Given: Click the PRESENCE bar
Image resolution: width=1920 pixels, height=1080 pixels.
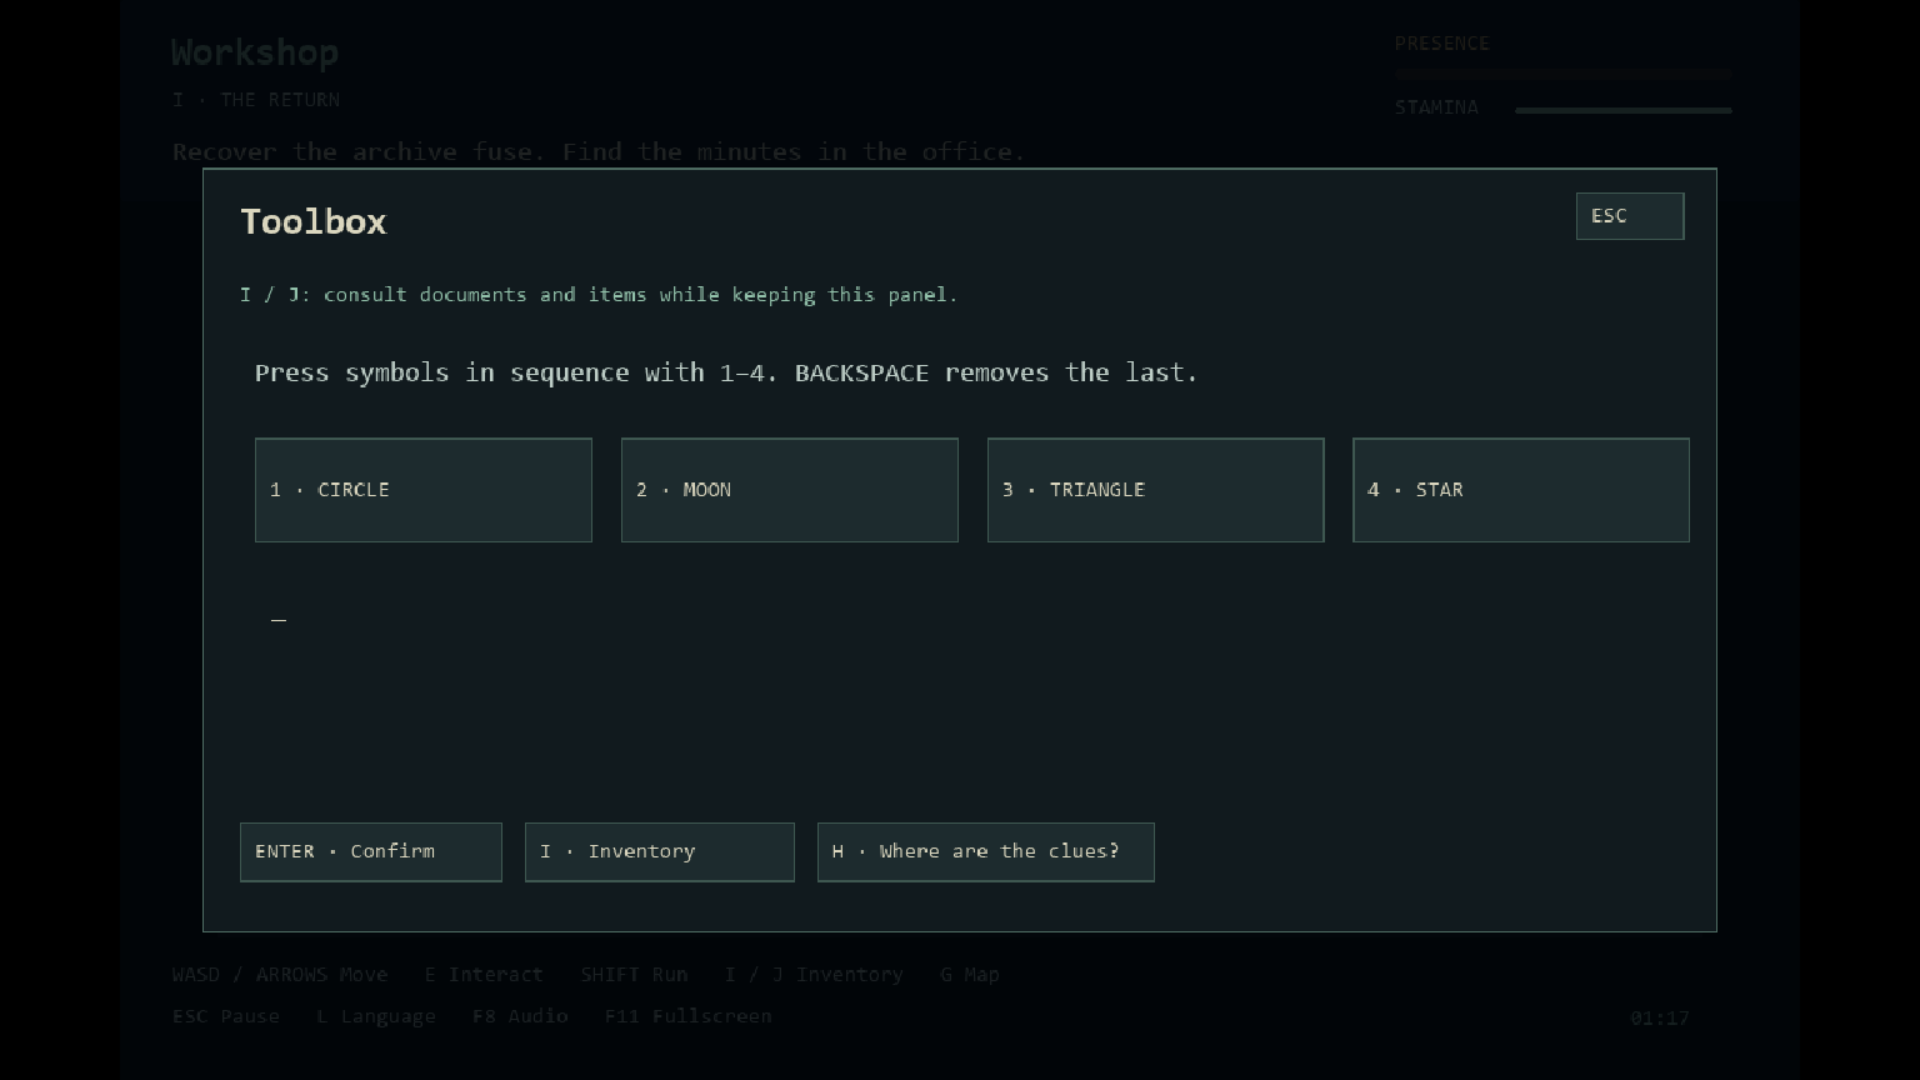Looking at the screenshot, I should pos(1563,75).
